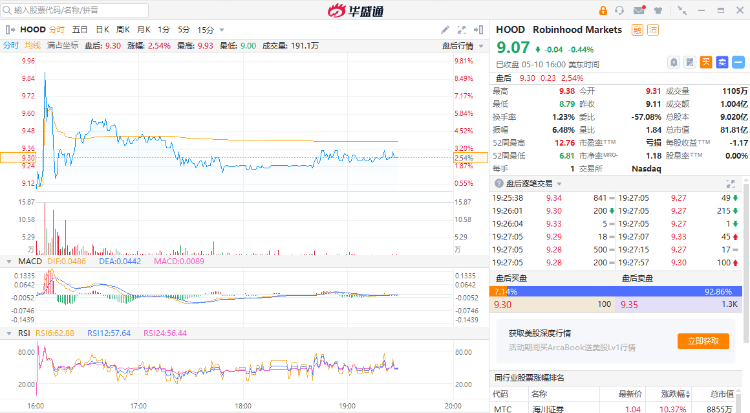Switch to 月K monthly candlestick tab
The image size is (750, 413).
(143, 30)
